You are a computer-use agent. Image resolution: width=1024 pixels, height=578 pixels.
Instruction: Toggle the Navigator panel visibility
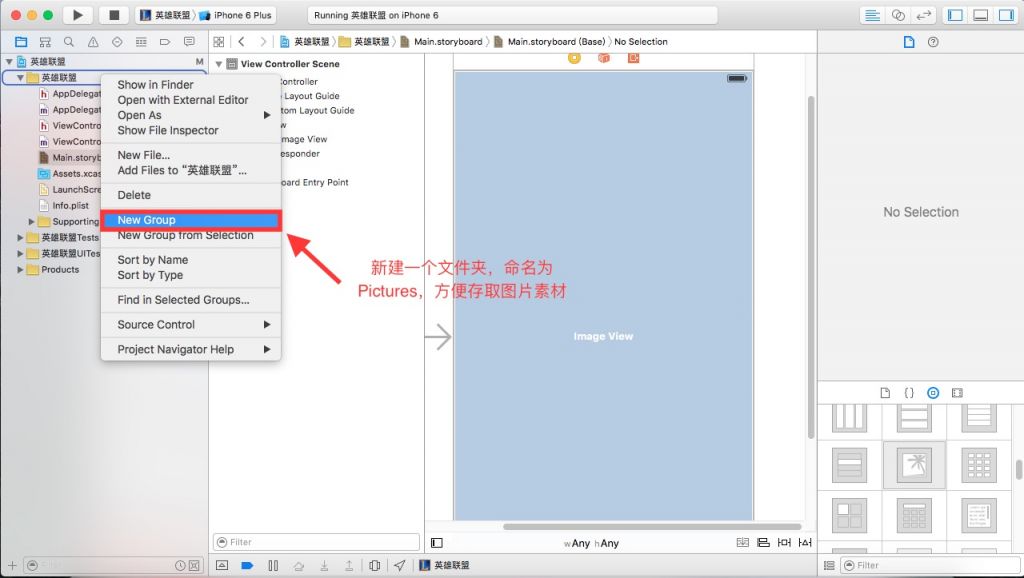(955, 15)
